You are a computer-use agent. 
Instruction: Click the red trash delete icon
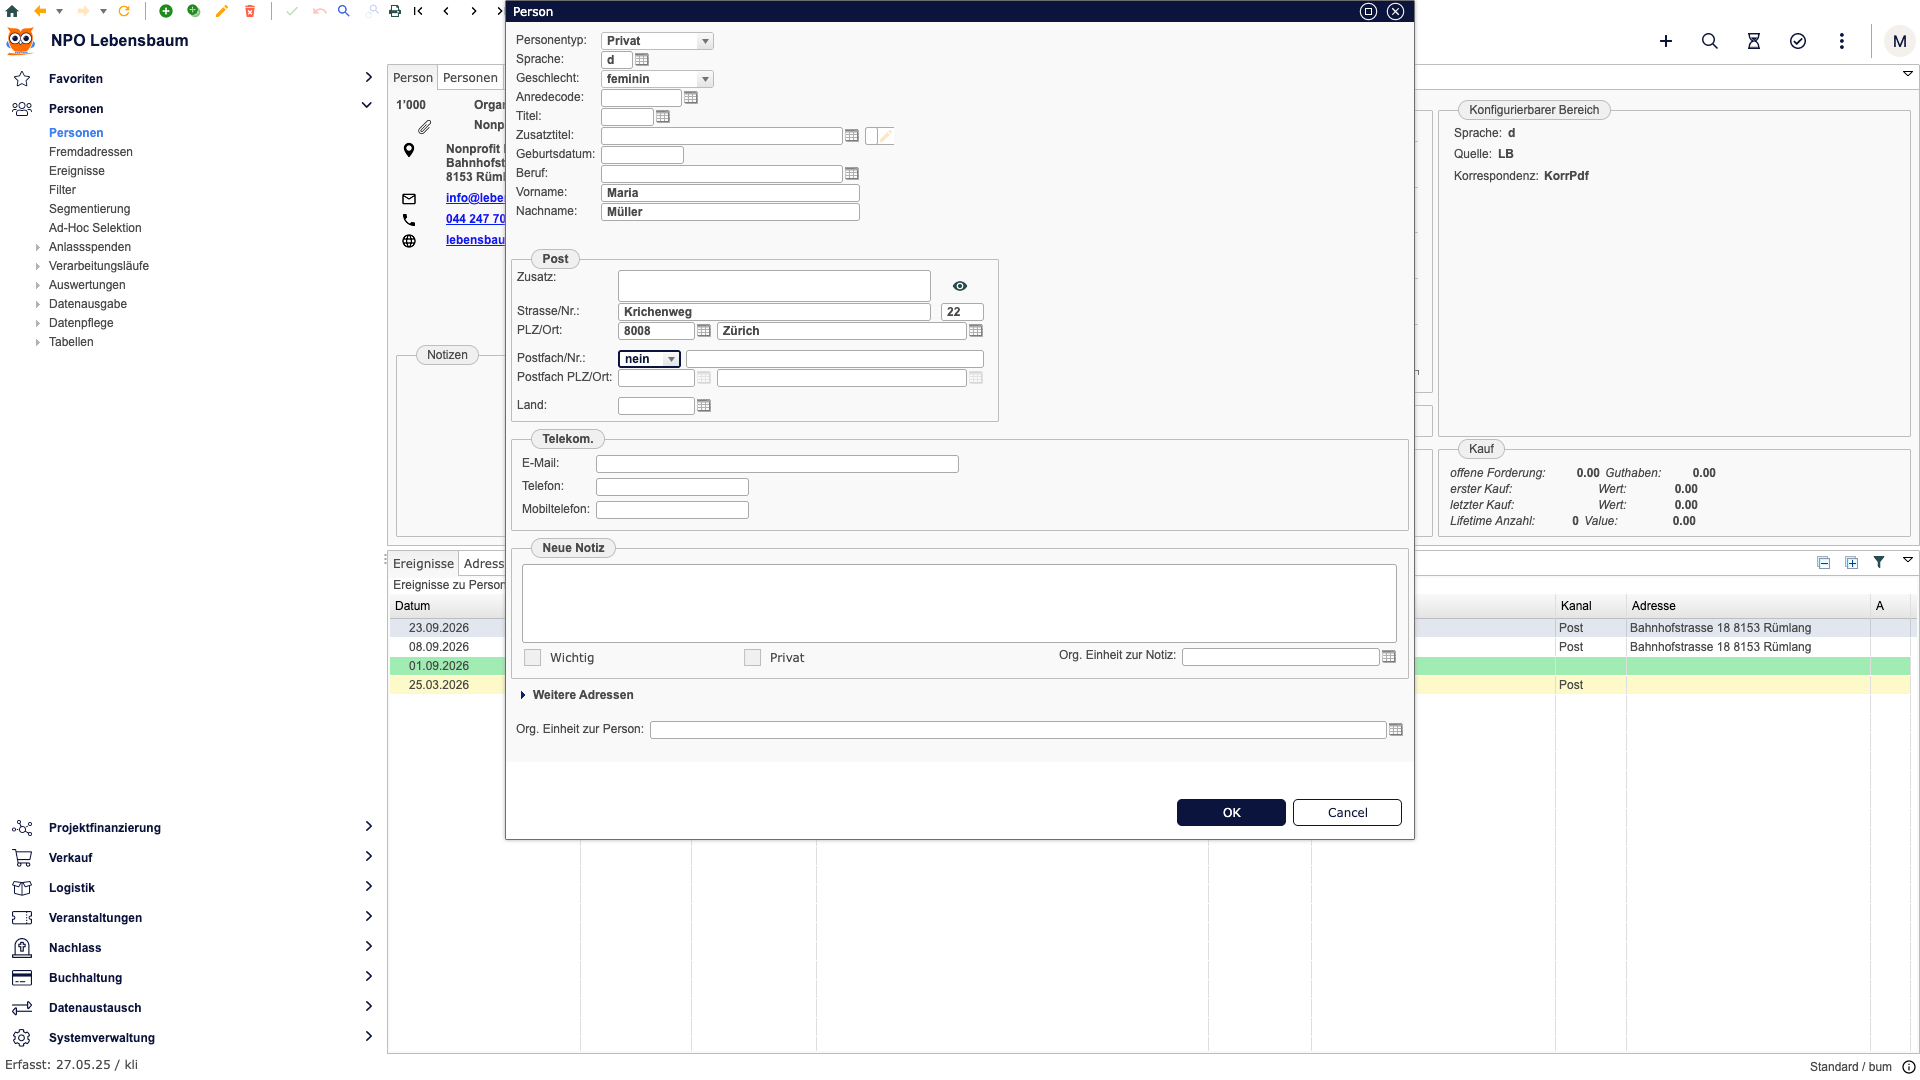pos(250,11)
